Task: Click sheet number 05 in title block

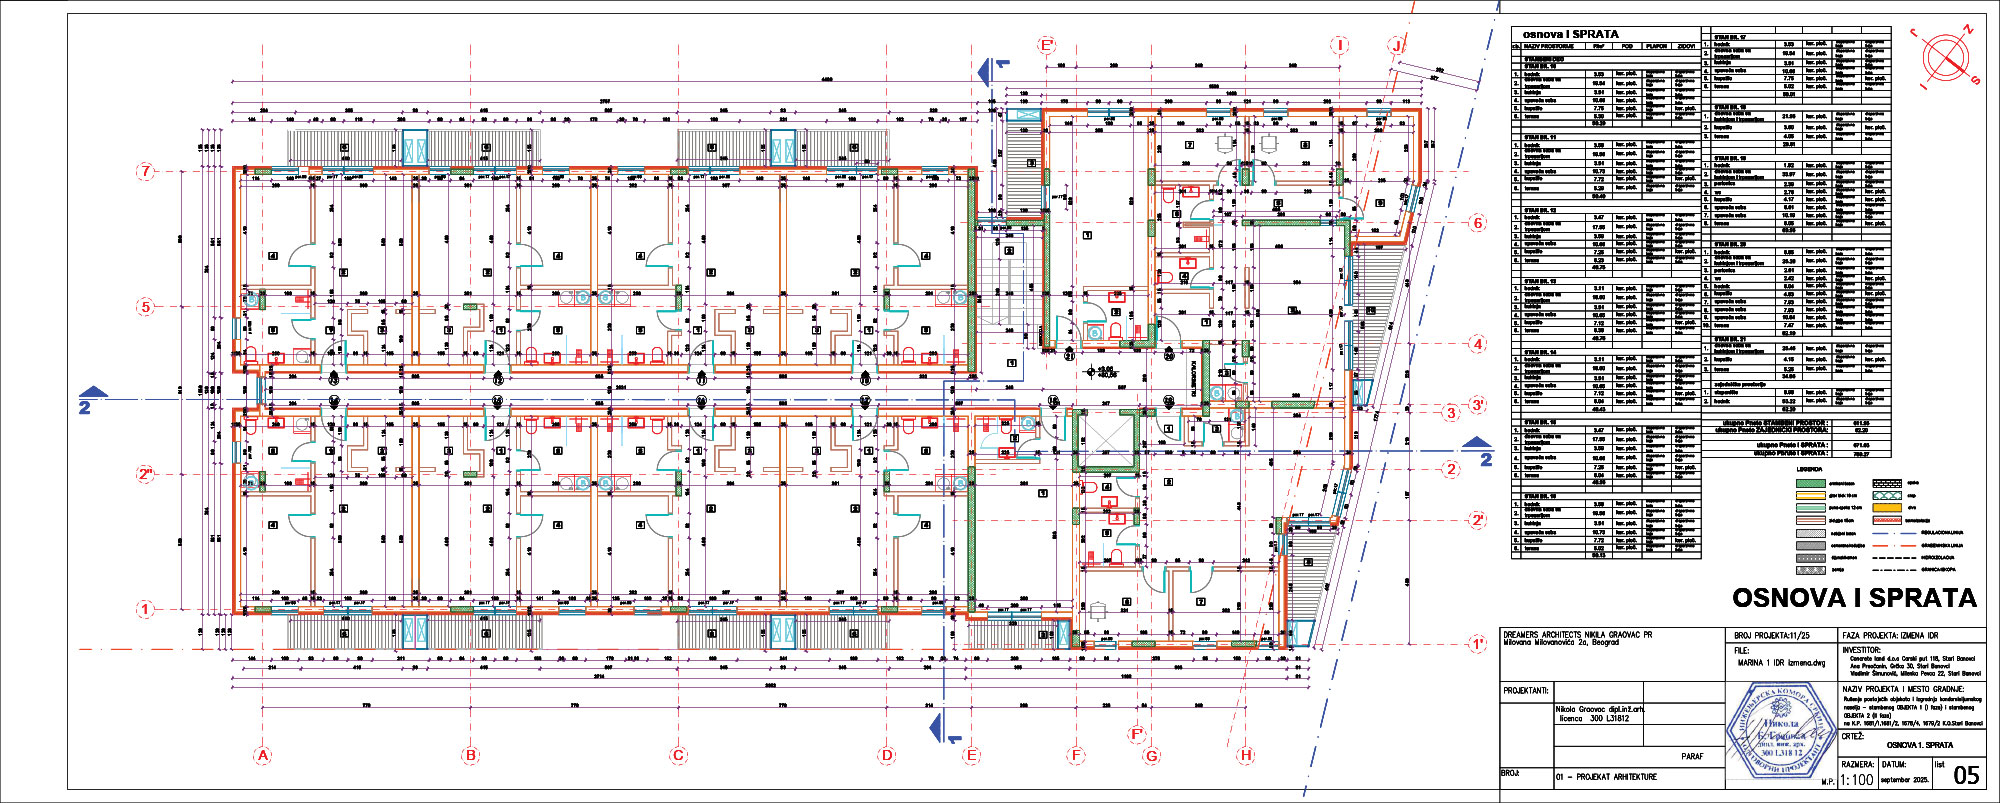Action: pos(1966,776)
